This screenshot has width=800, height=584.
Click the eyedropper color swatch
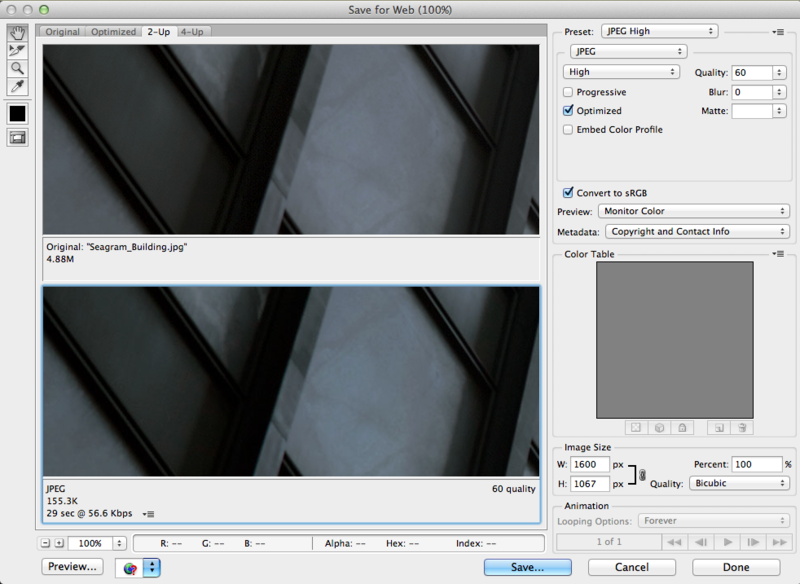tap(16, 113)
